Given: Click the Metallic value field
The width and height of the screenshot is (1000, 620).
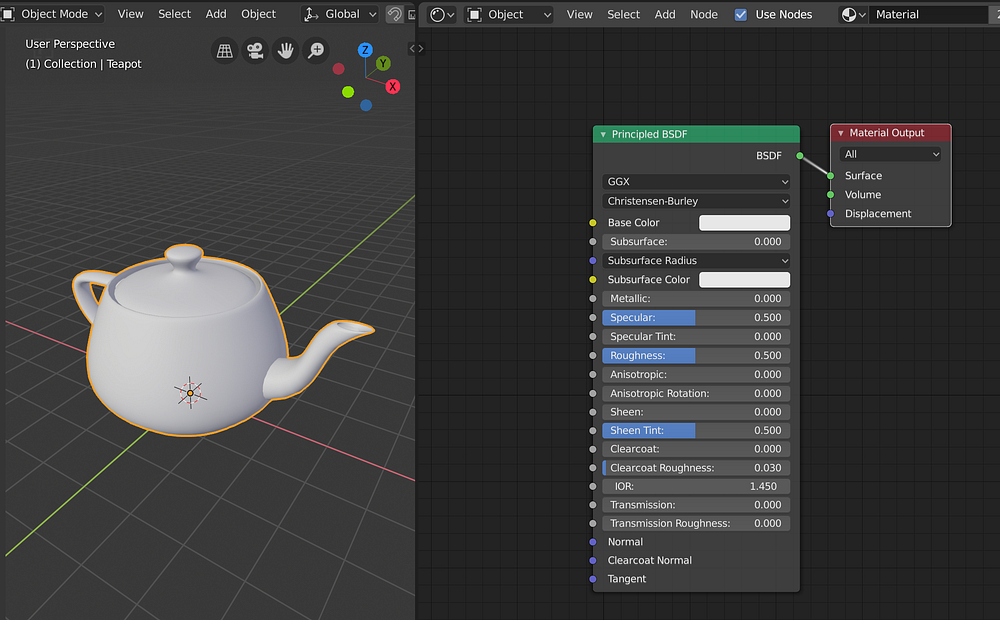Looking at the screenshot, I should point(696,299).
